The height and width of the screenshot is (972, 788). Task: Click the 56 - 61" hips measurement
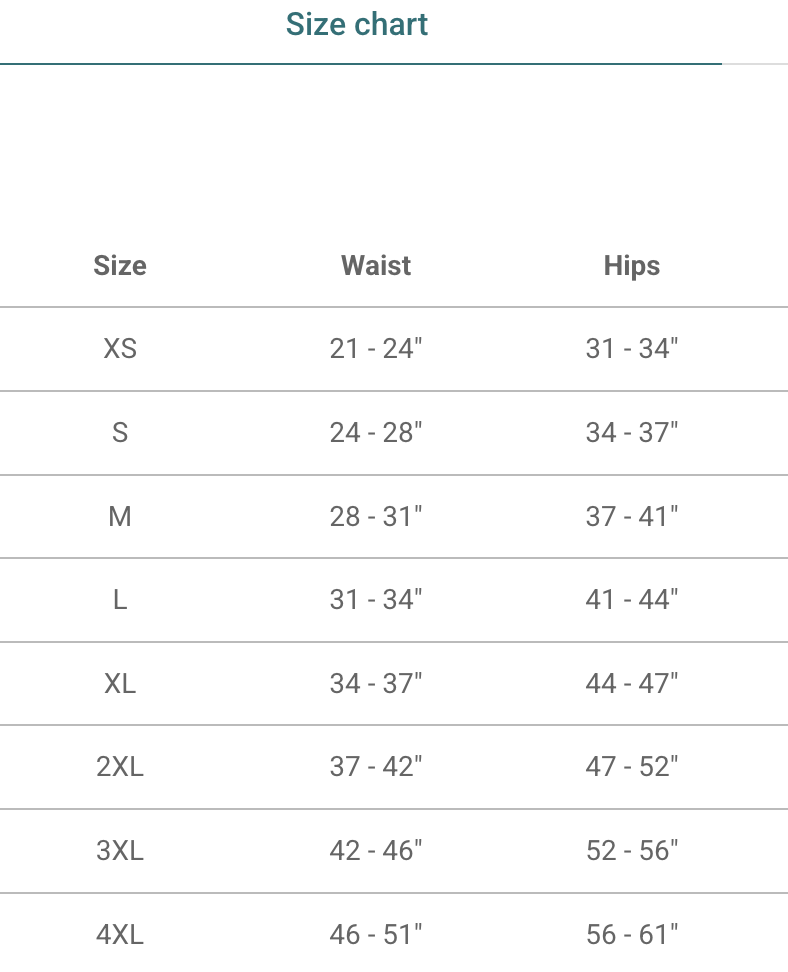pyautogui.click(x=632, y=935)
